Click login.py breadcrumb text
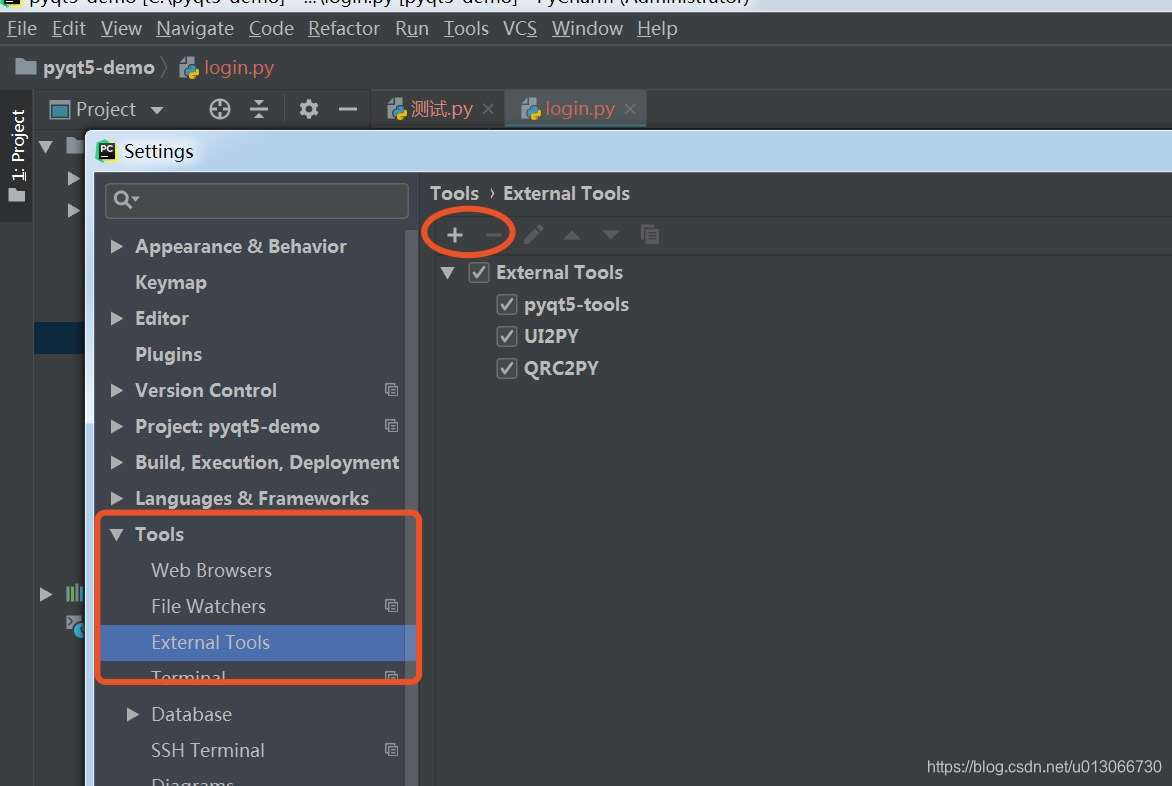The height and width of the screenshot is (786, 1172). 239,67
